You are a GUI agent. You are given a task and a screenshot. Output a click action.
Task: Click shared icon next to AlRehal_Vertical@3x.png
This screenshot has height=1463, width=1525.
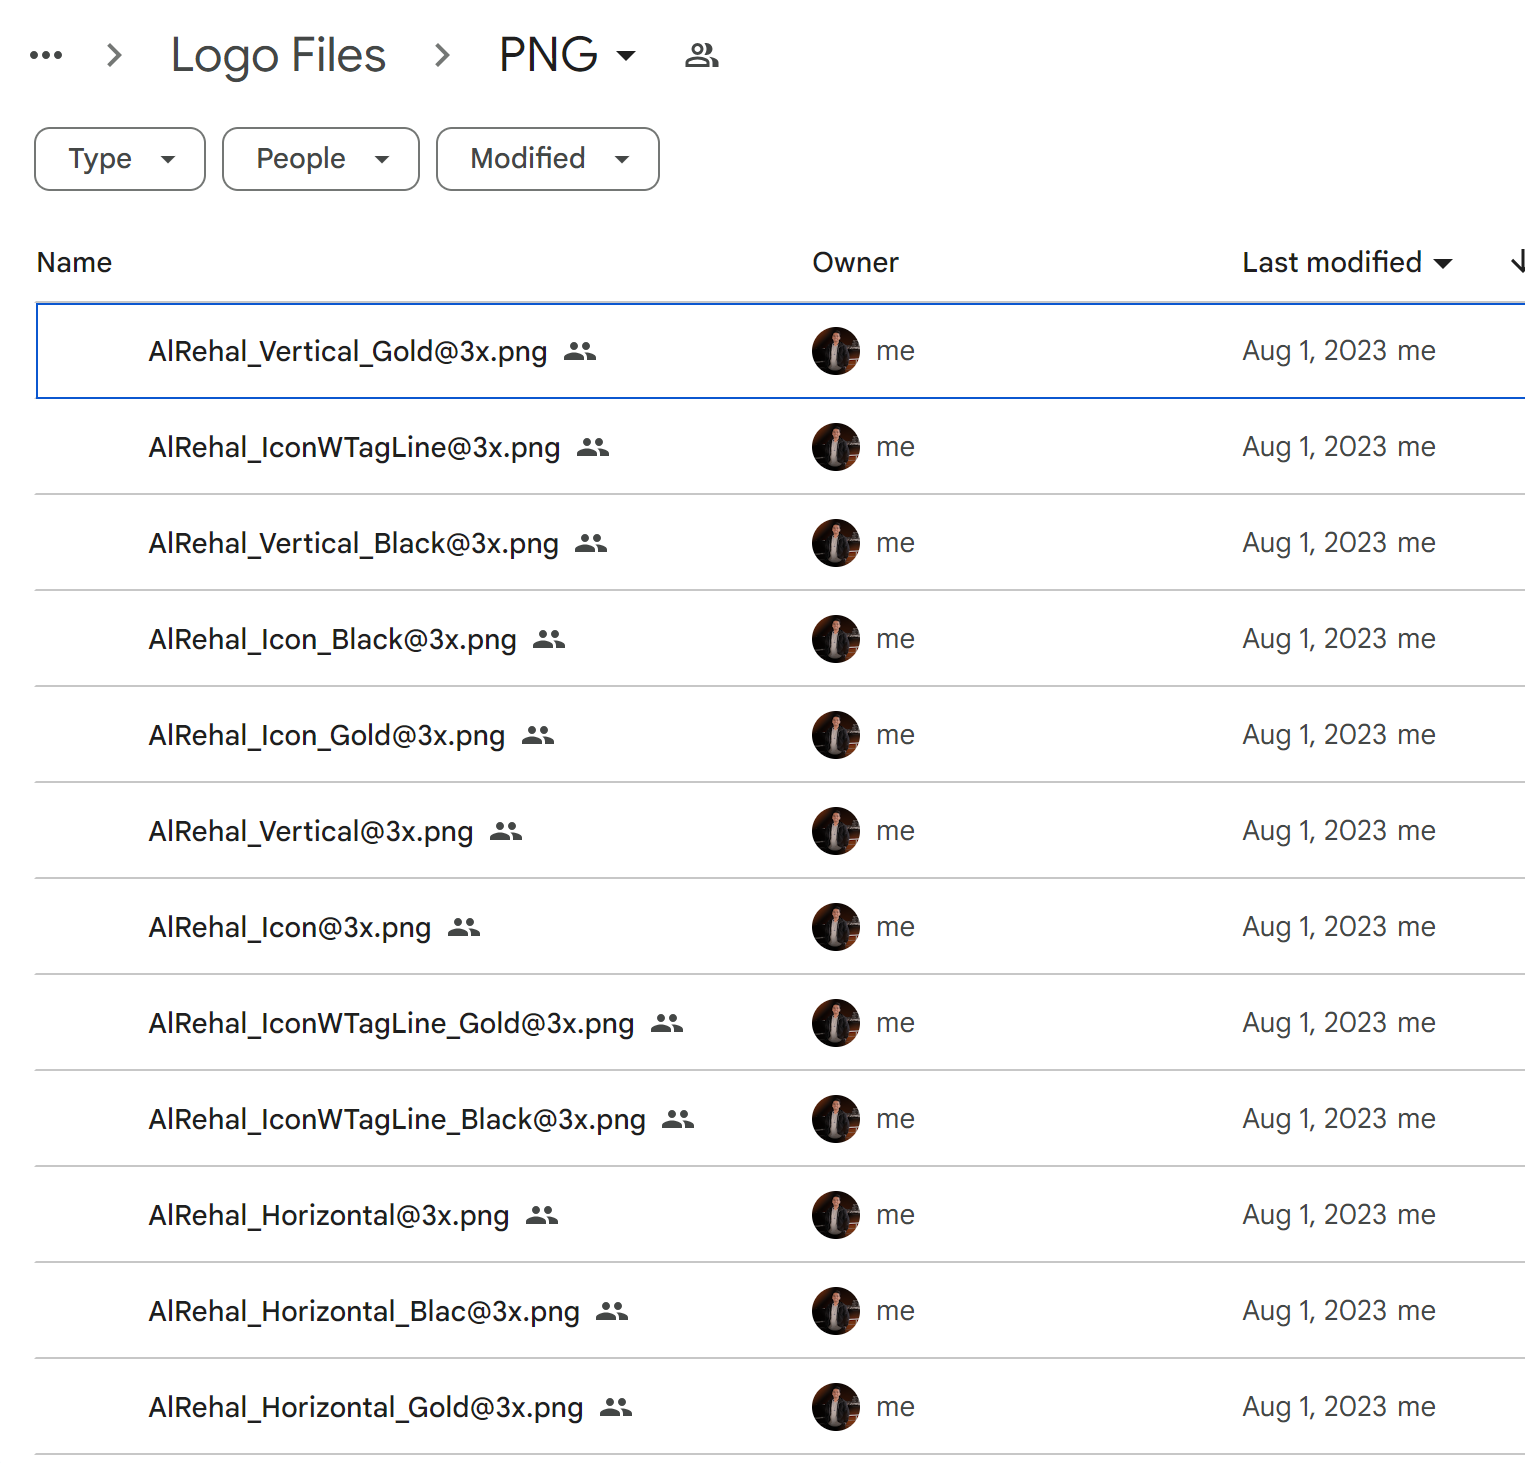[x=506, y=831]
